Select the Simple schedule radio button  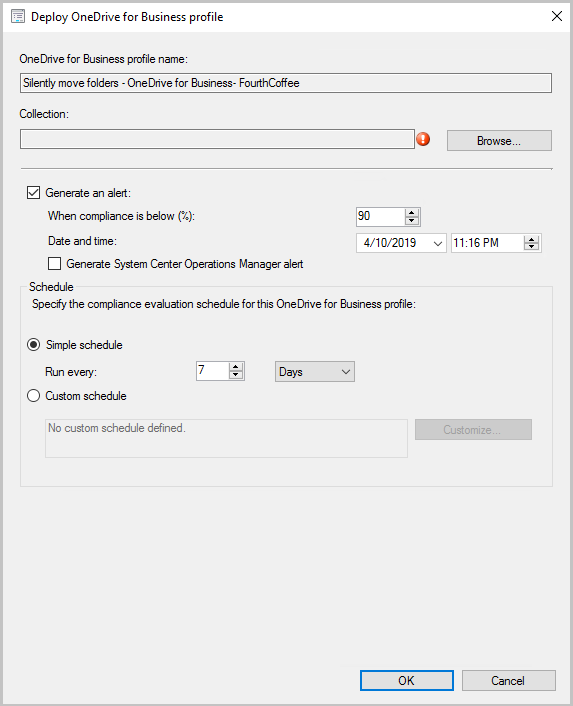coord(33,345)
